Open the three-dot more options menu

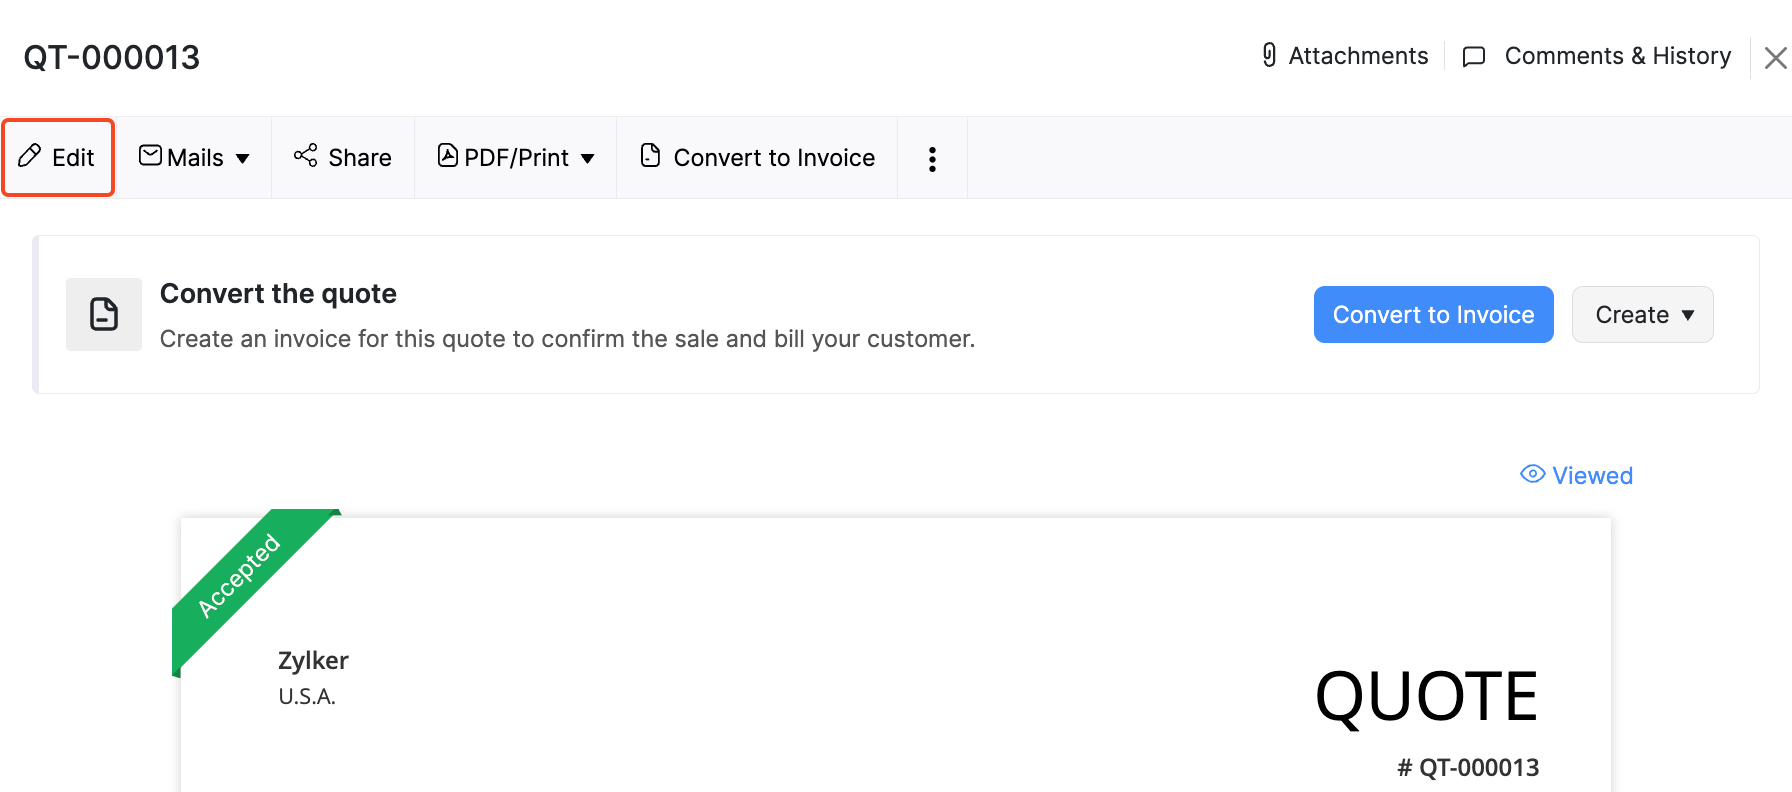[932, 159]
